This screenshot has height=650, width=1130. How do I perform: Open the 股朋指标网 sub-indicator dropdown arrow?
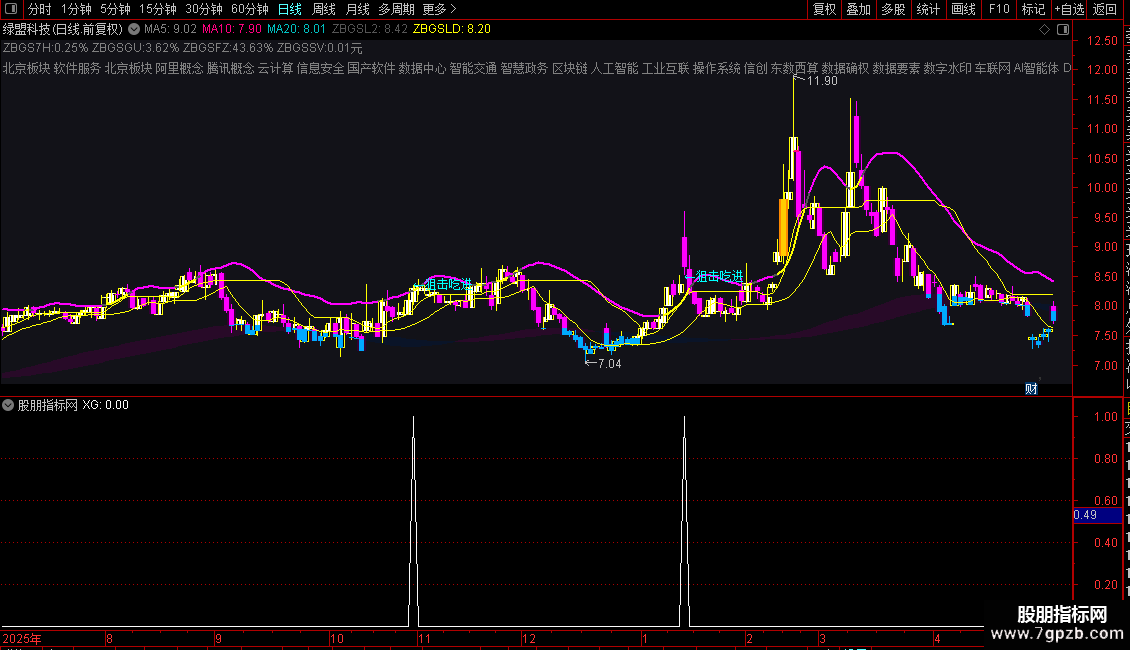8,405
